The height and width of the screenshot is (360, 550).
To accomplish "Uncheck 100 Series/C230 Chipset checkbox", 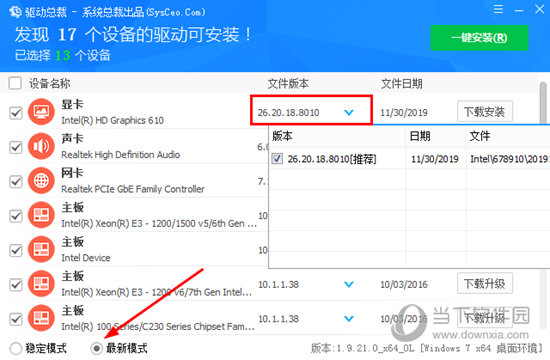I will [x=16, y=319].
